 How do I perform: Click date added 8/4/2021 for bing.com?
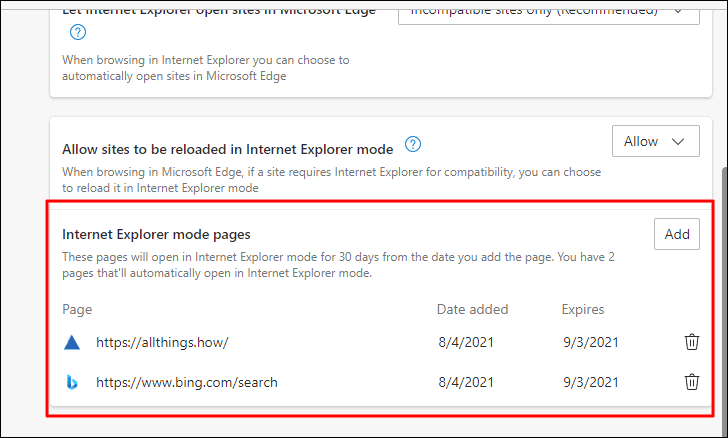click(466, 382)
